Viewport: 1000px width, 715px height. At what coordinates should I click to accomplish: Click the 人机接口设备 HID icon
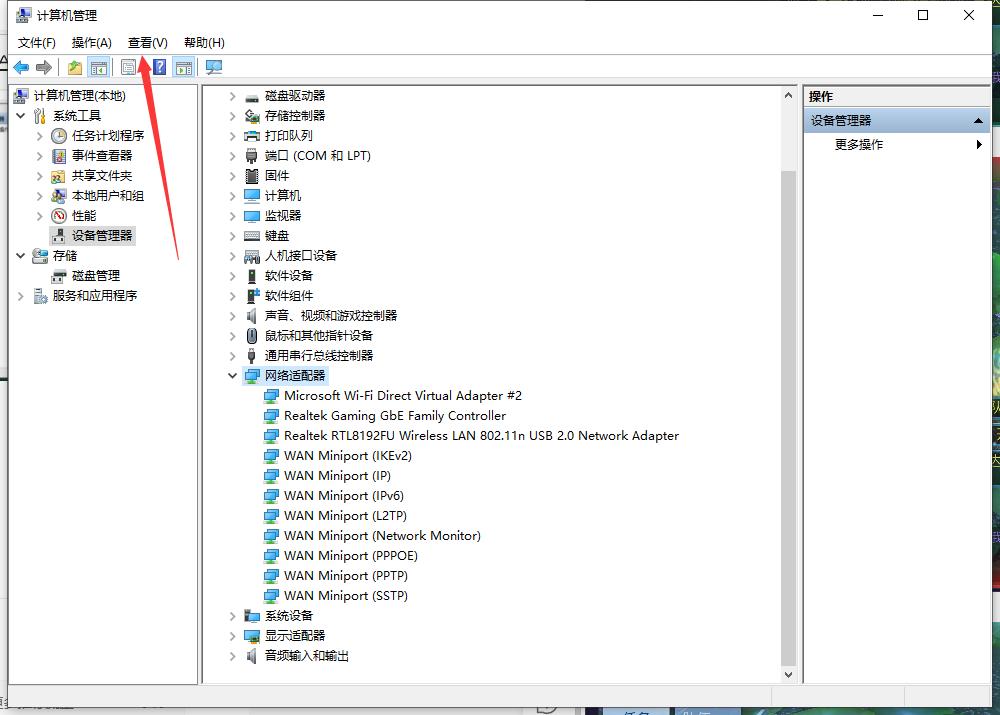tap(252, 256)
